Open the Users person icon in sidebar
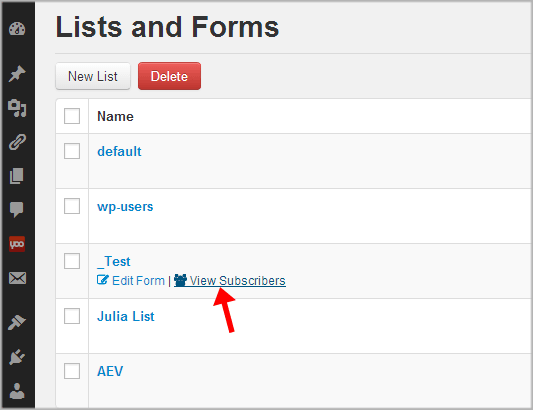The image size is (533, 410). tap(17, 391)
